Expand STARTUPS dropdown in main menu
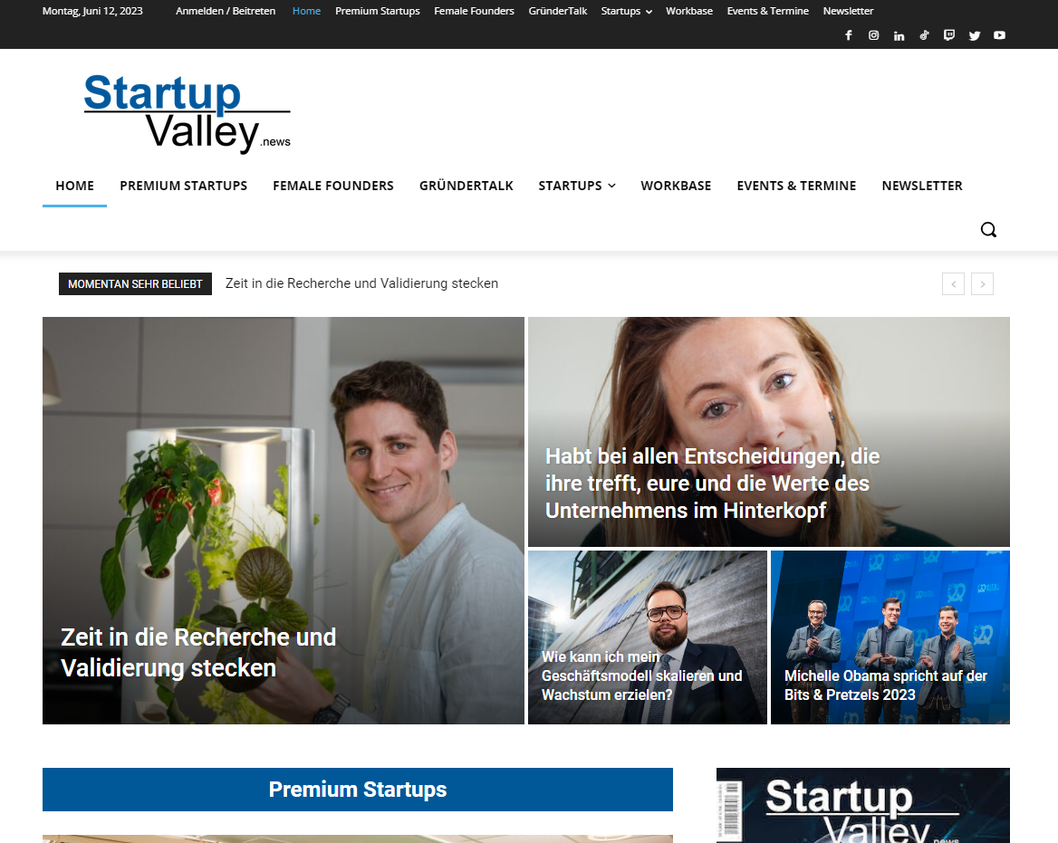This screenshot has height=843, width=1058. pos(577,186)
